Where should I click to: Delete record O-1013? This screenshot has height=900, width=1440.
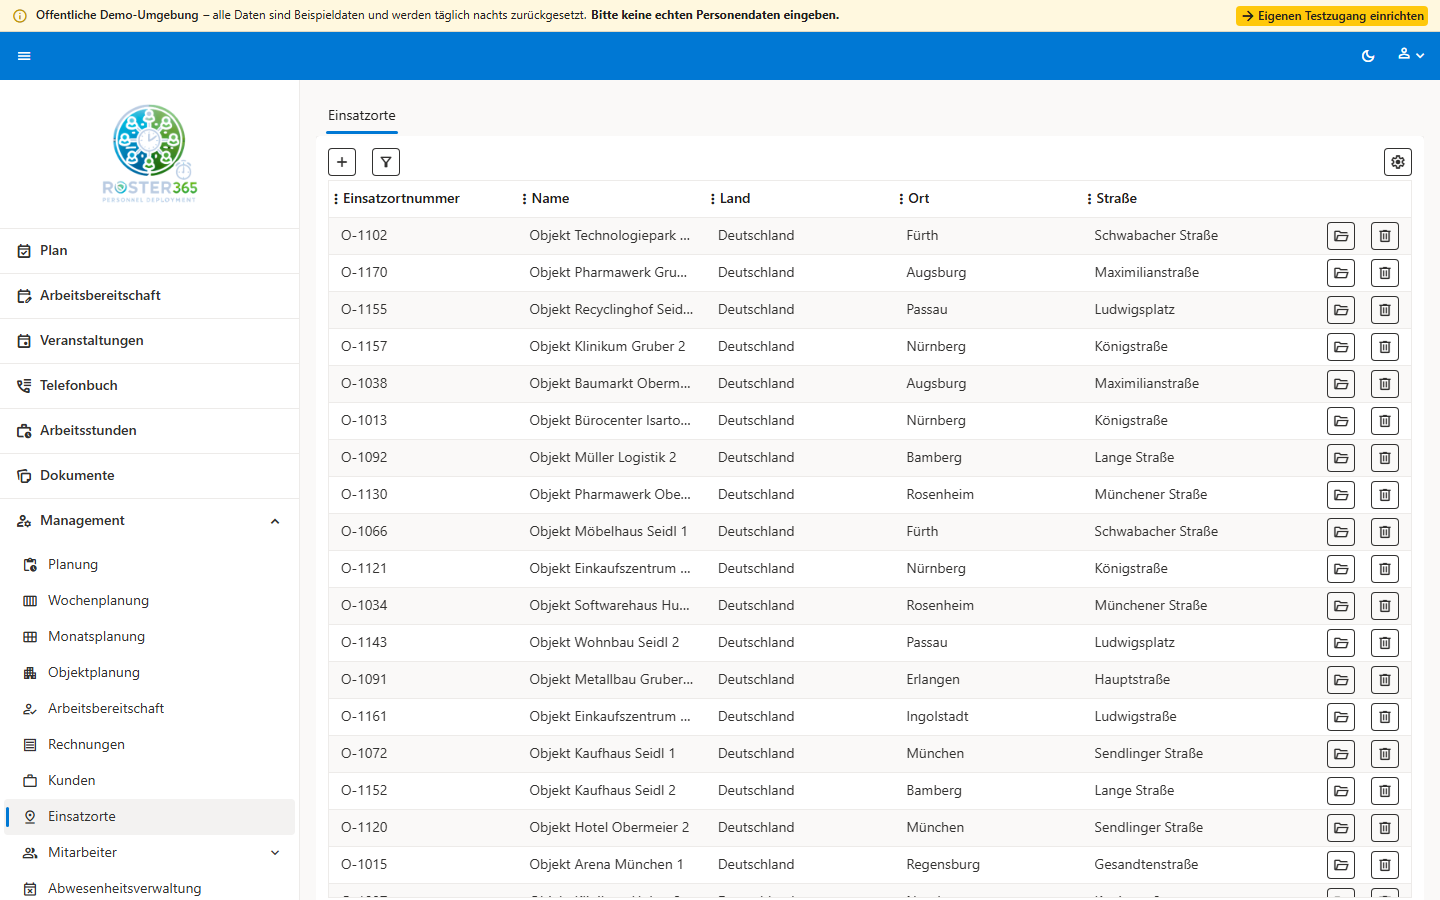[1385, 421]
